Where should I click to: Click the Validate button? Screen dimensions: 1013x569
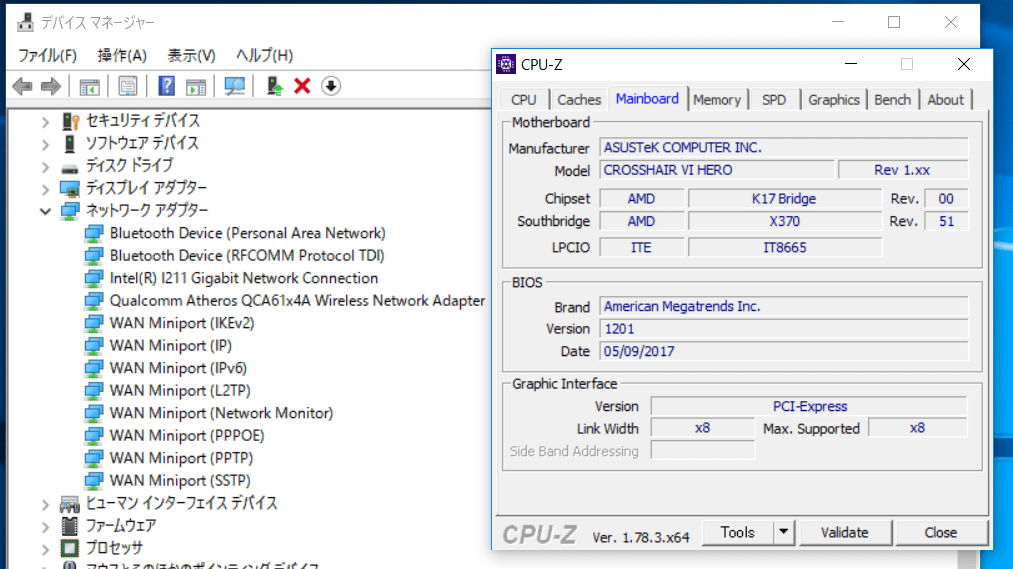[845, 532]
